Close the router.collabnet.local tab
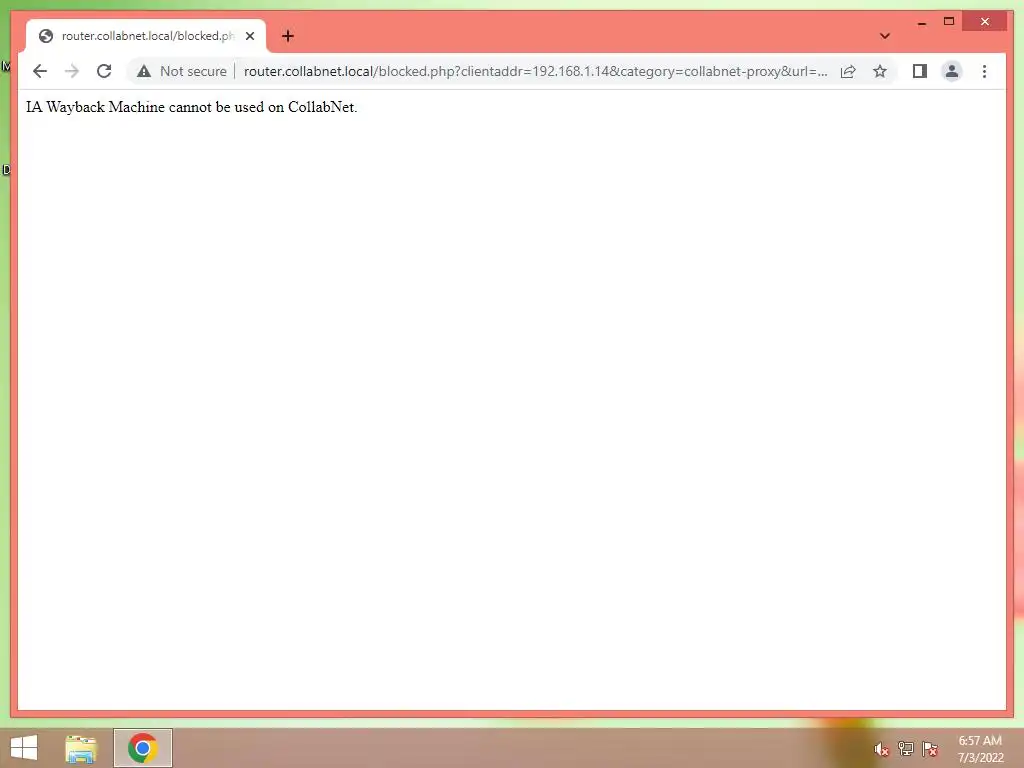This screenshot has height=768, width=1024. 249,36
